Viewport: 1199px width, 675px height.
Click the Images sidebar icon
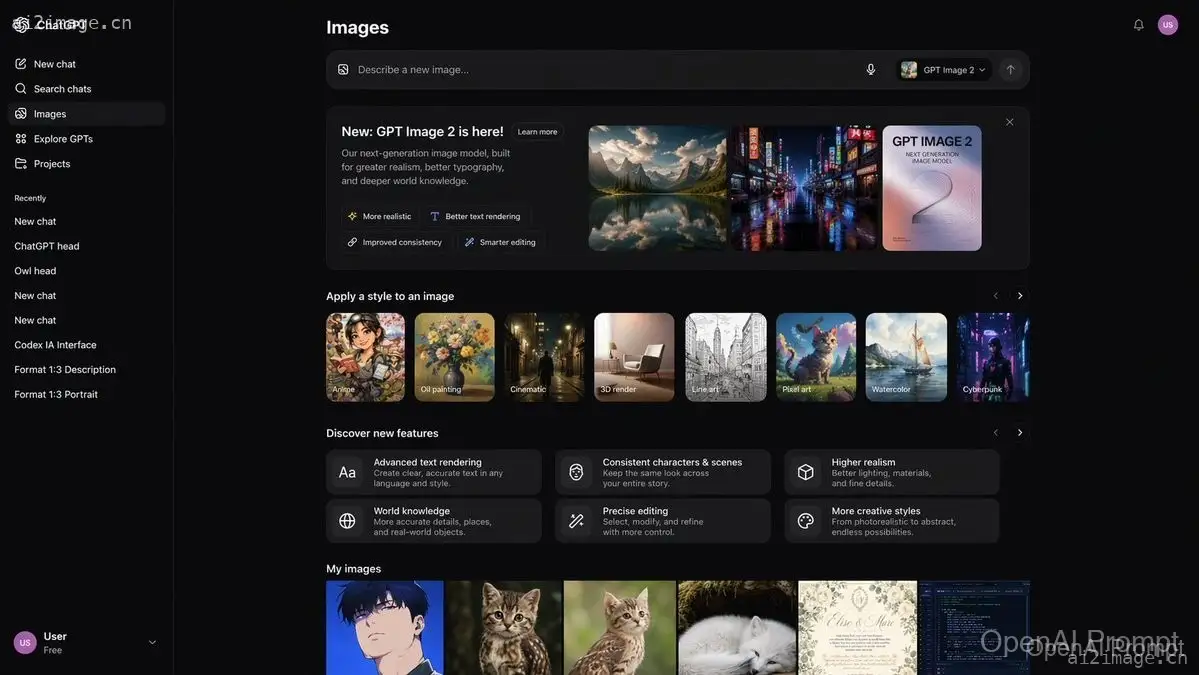pyautogui.click(x=21, y=114)
